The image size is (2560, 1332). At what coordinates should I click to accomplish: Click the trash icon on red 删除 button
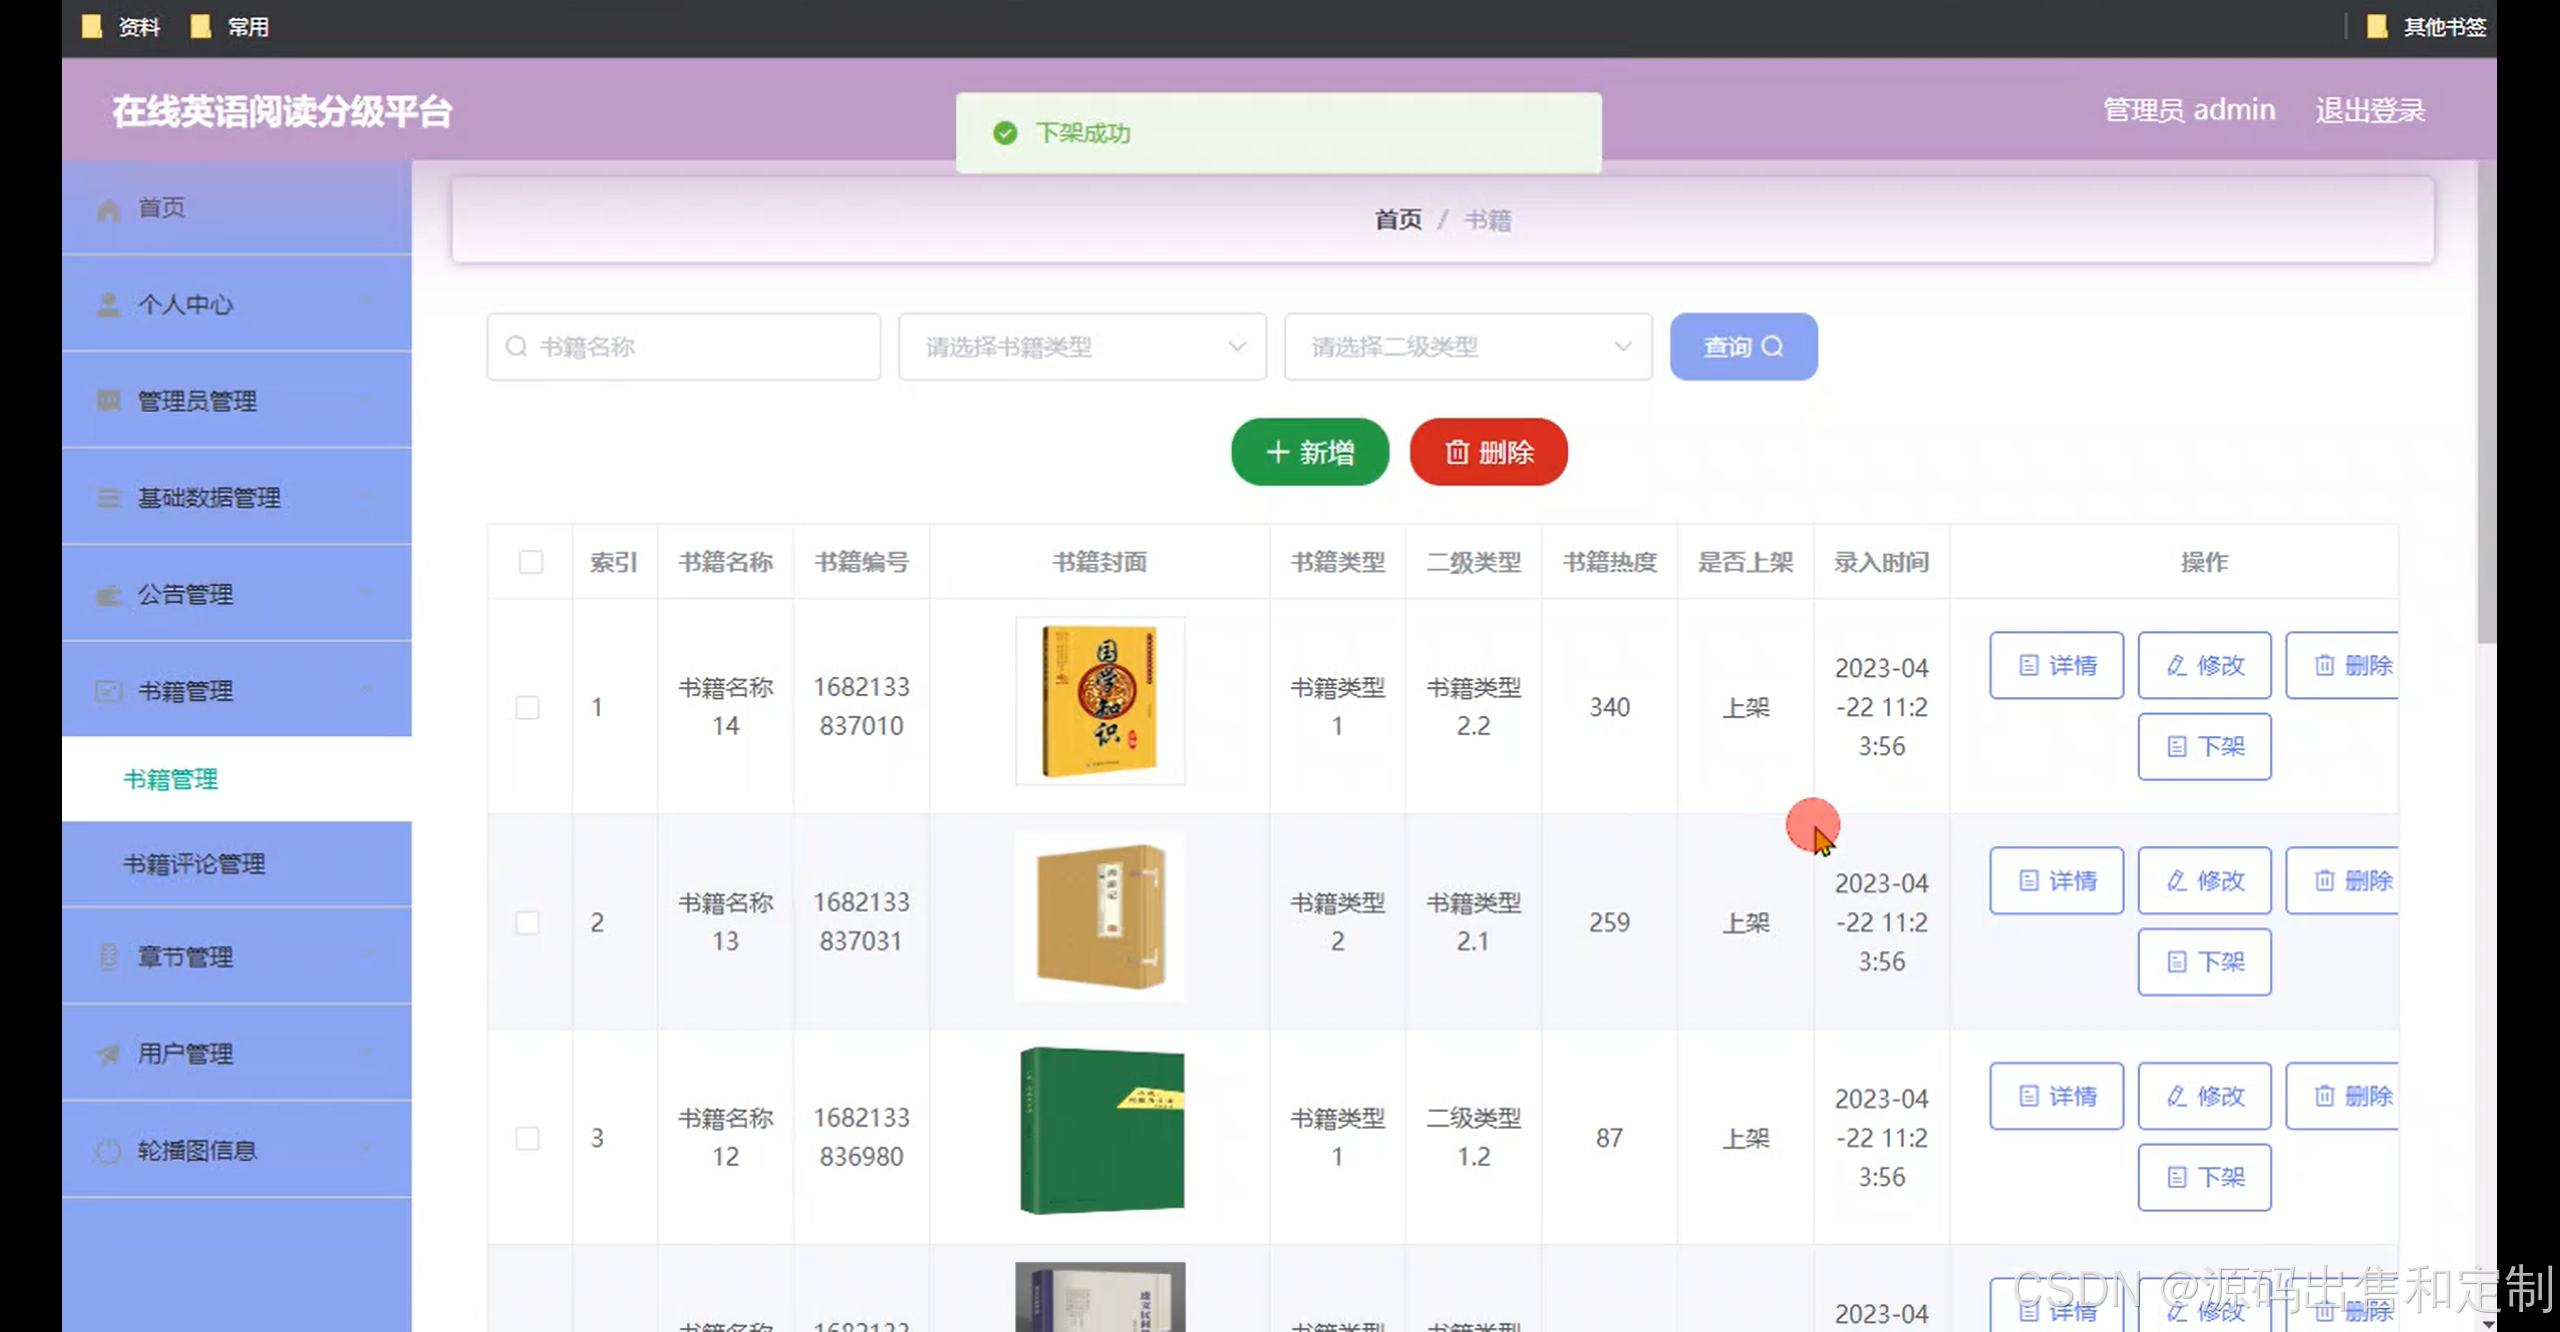pyautogui.click(x=1457, y=453)
